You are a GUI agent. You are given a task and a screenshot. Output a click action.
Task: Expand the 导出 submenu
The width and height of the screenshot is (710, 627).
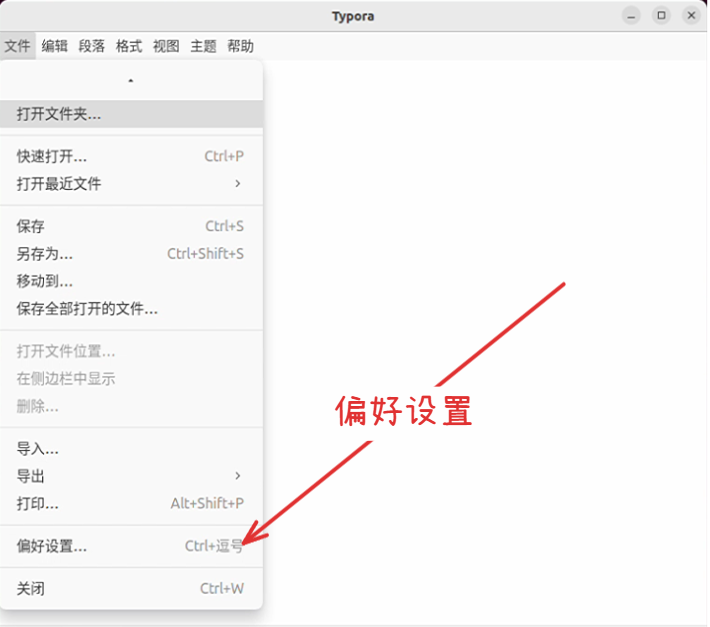[131, 476]
